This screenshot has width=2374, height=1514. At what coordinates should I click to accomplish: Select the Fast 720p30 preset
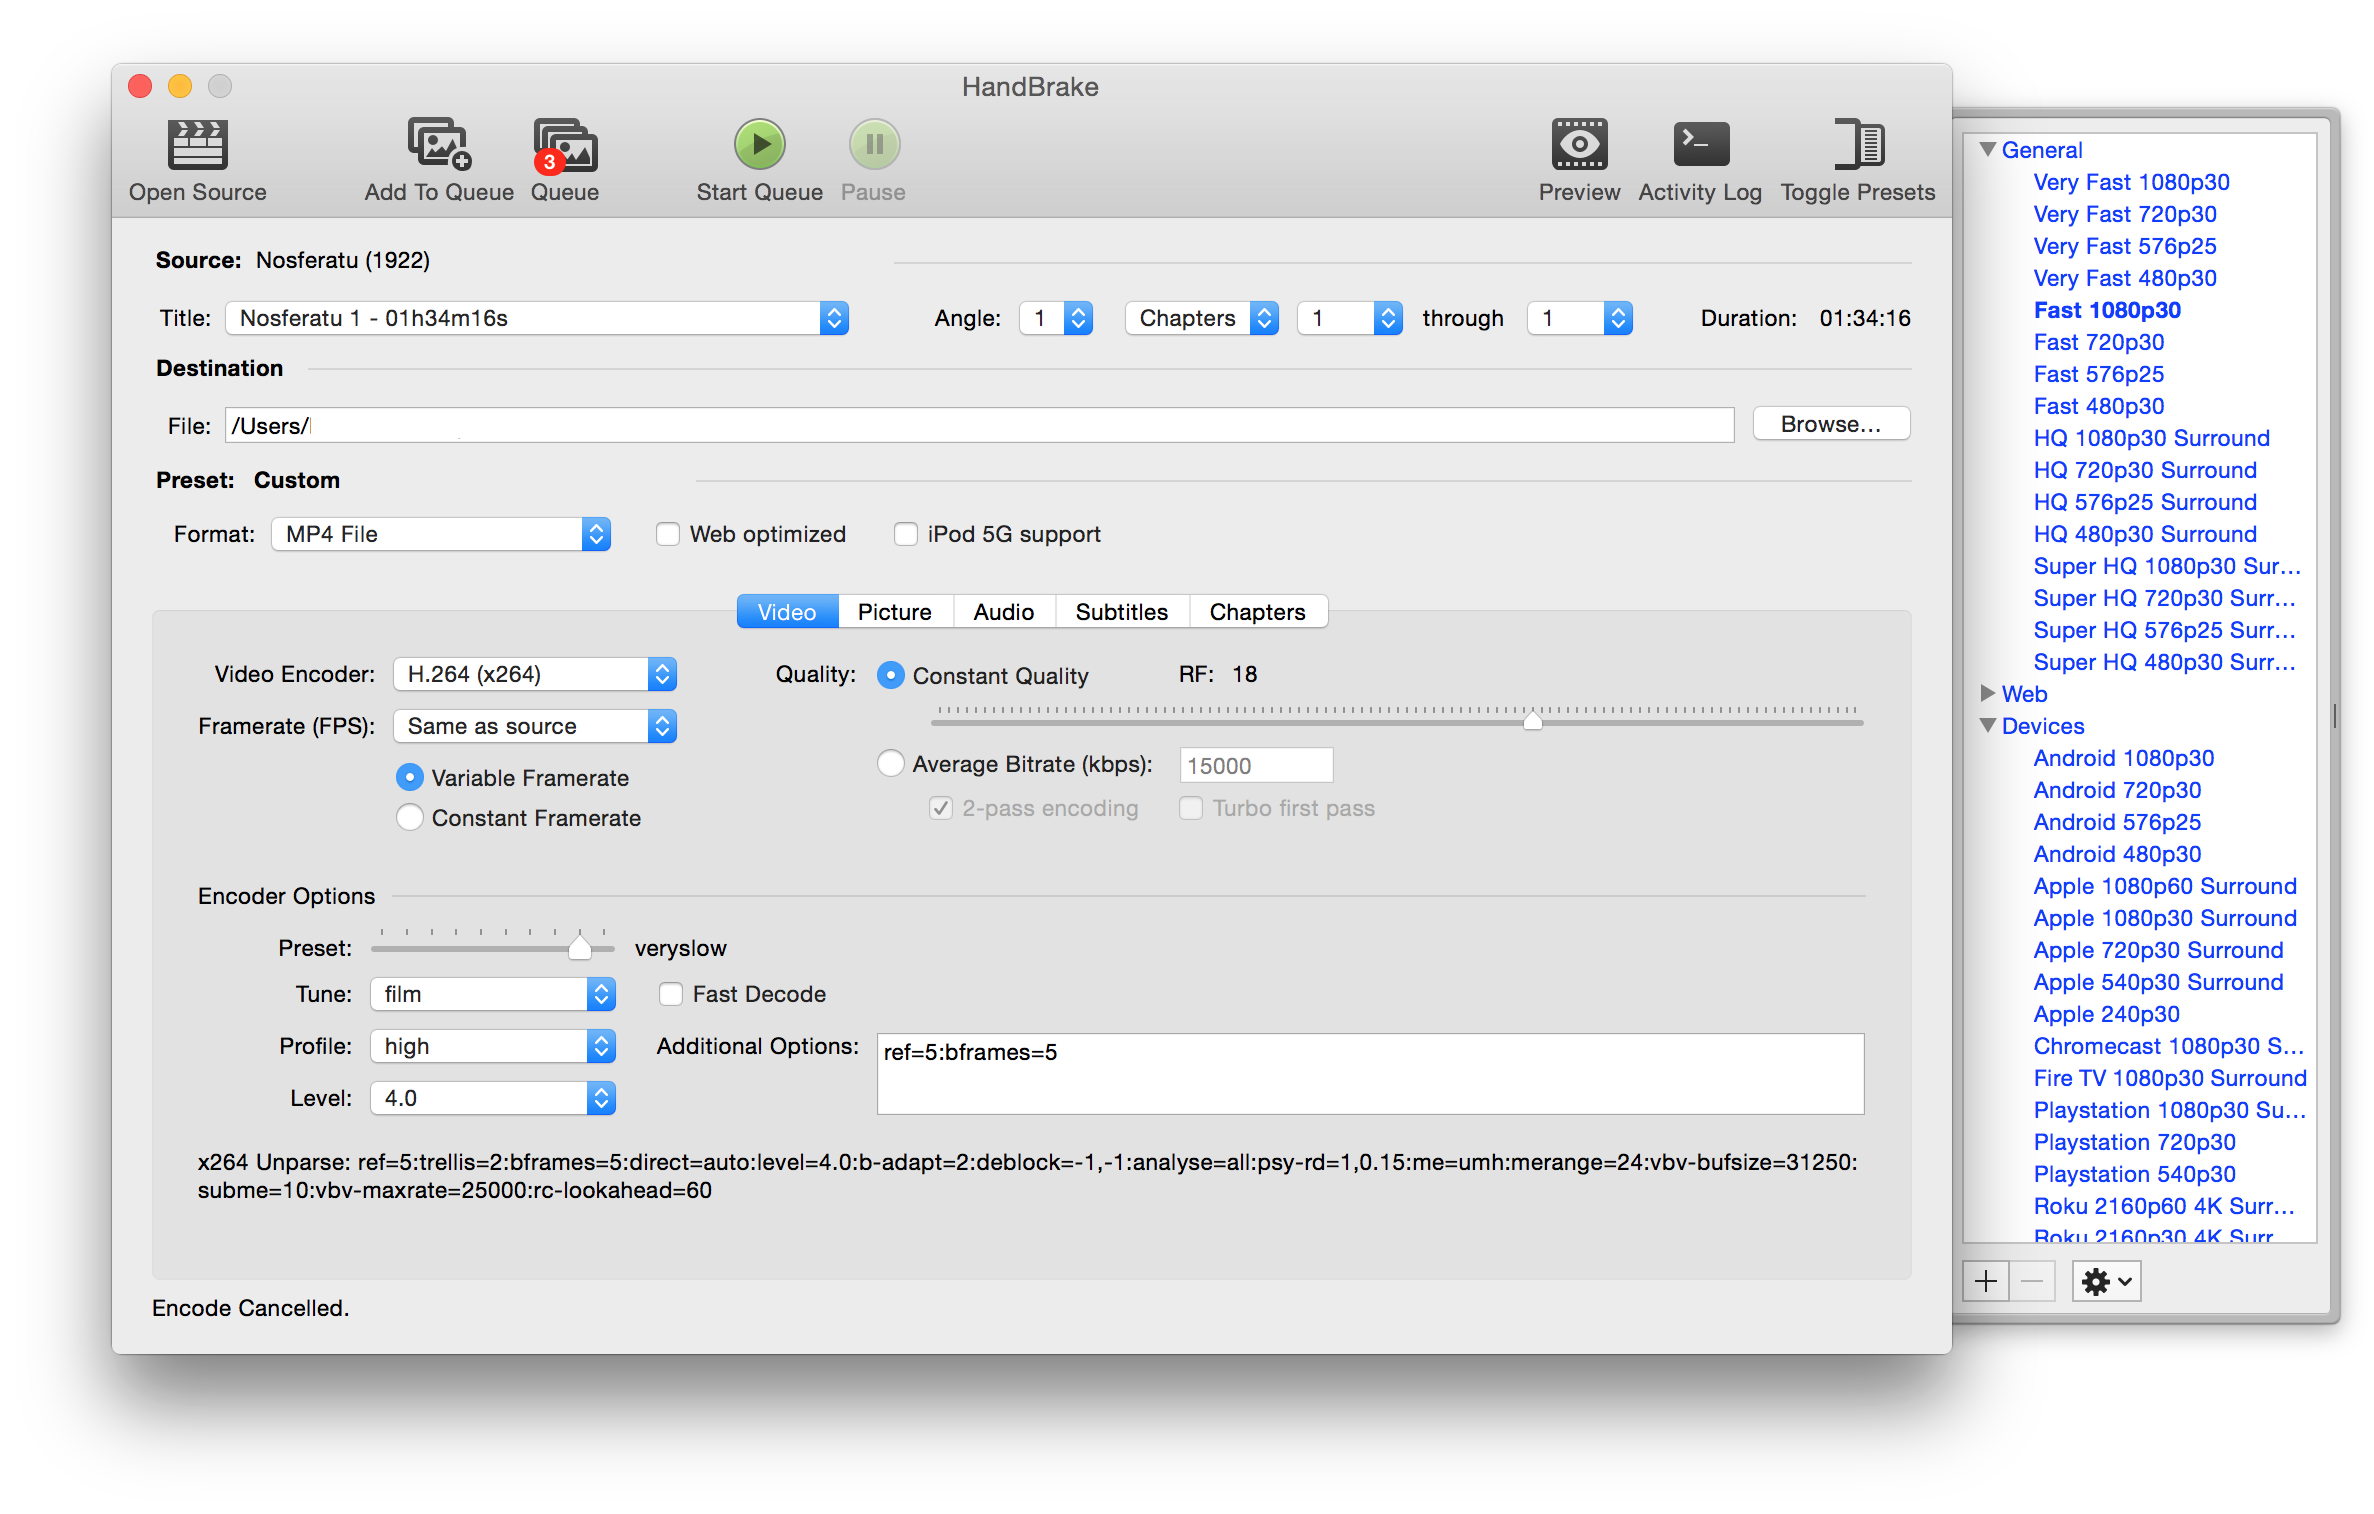click(x=2098, y=342)
